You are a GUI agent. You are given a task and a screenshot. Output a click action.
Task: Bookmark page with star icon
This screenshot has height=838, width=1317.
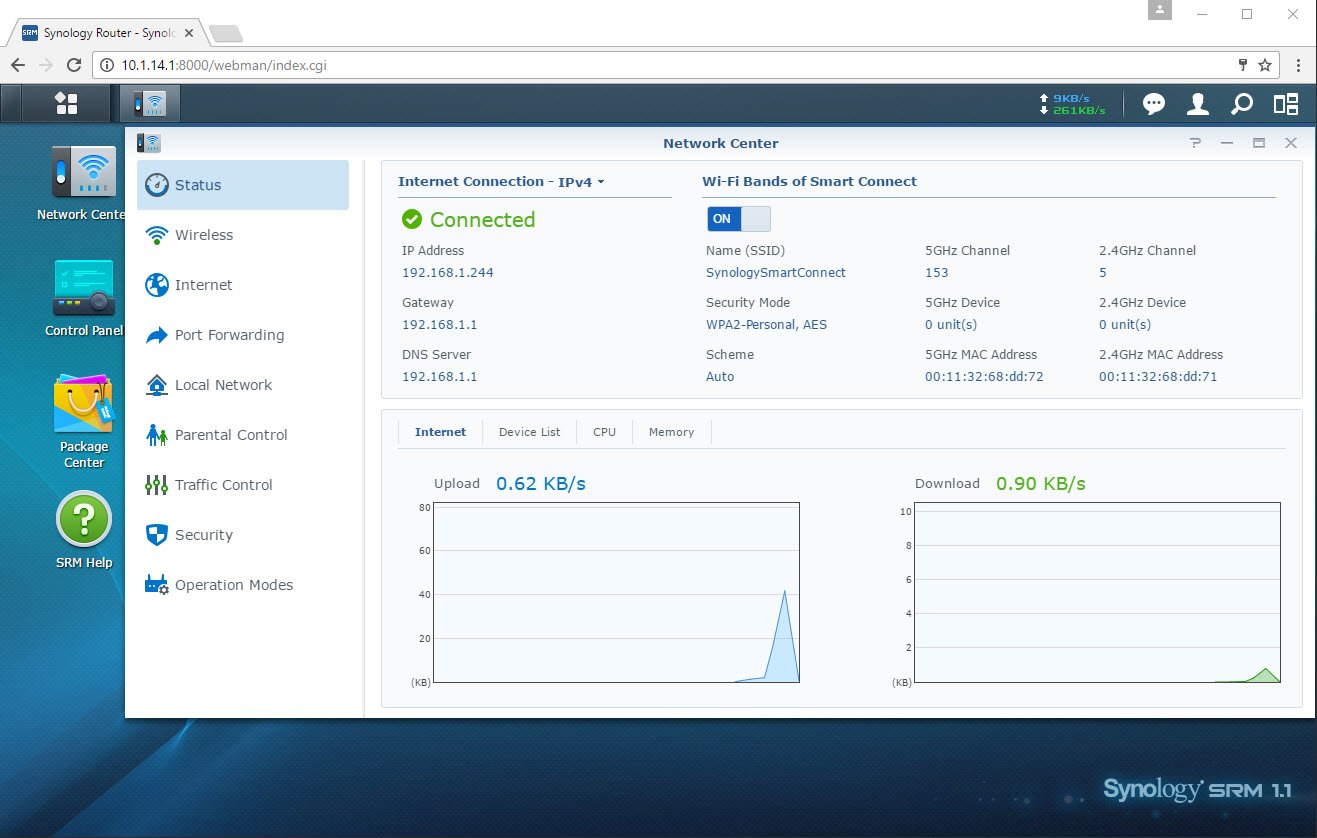[1265, 65]
